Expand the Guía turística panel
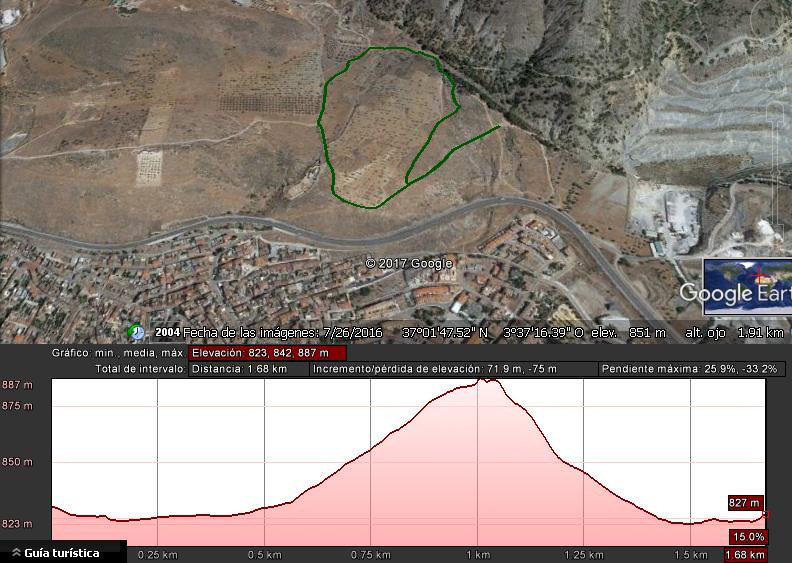The height and width of the screenshot is (563, 792). click(x=62, y=553)
